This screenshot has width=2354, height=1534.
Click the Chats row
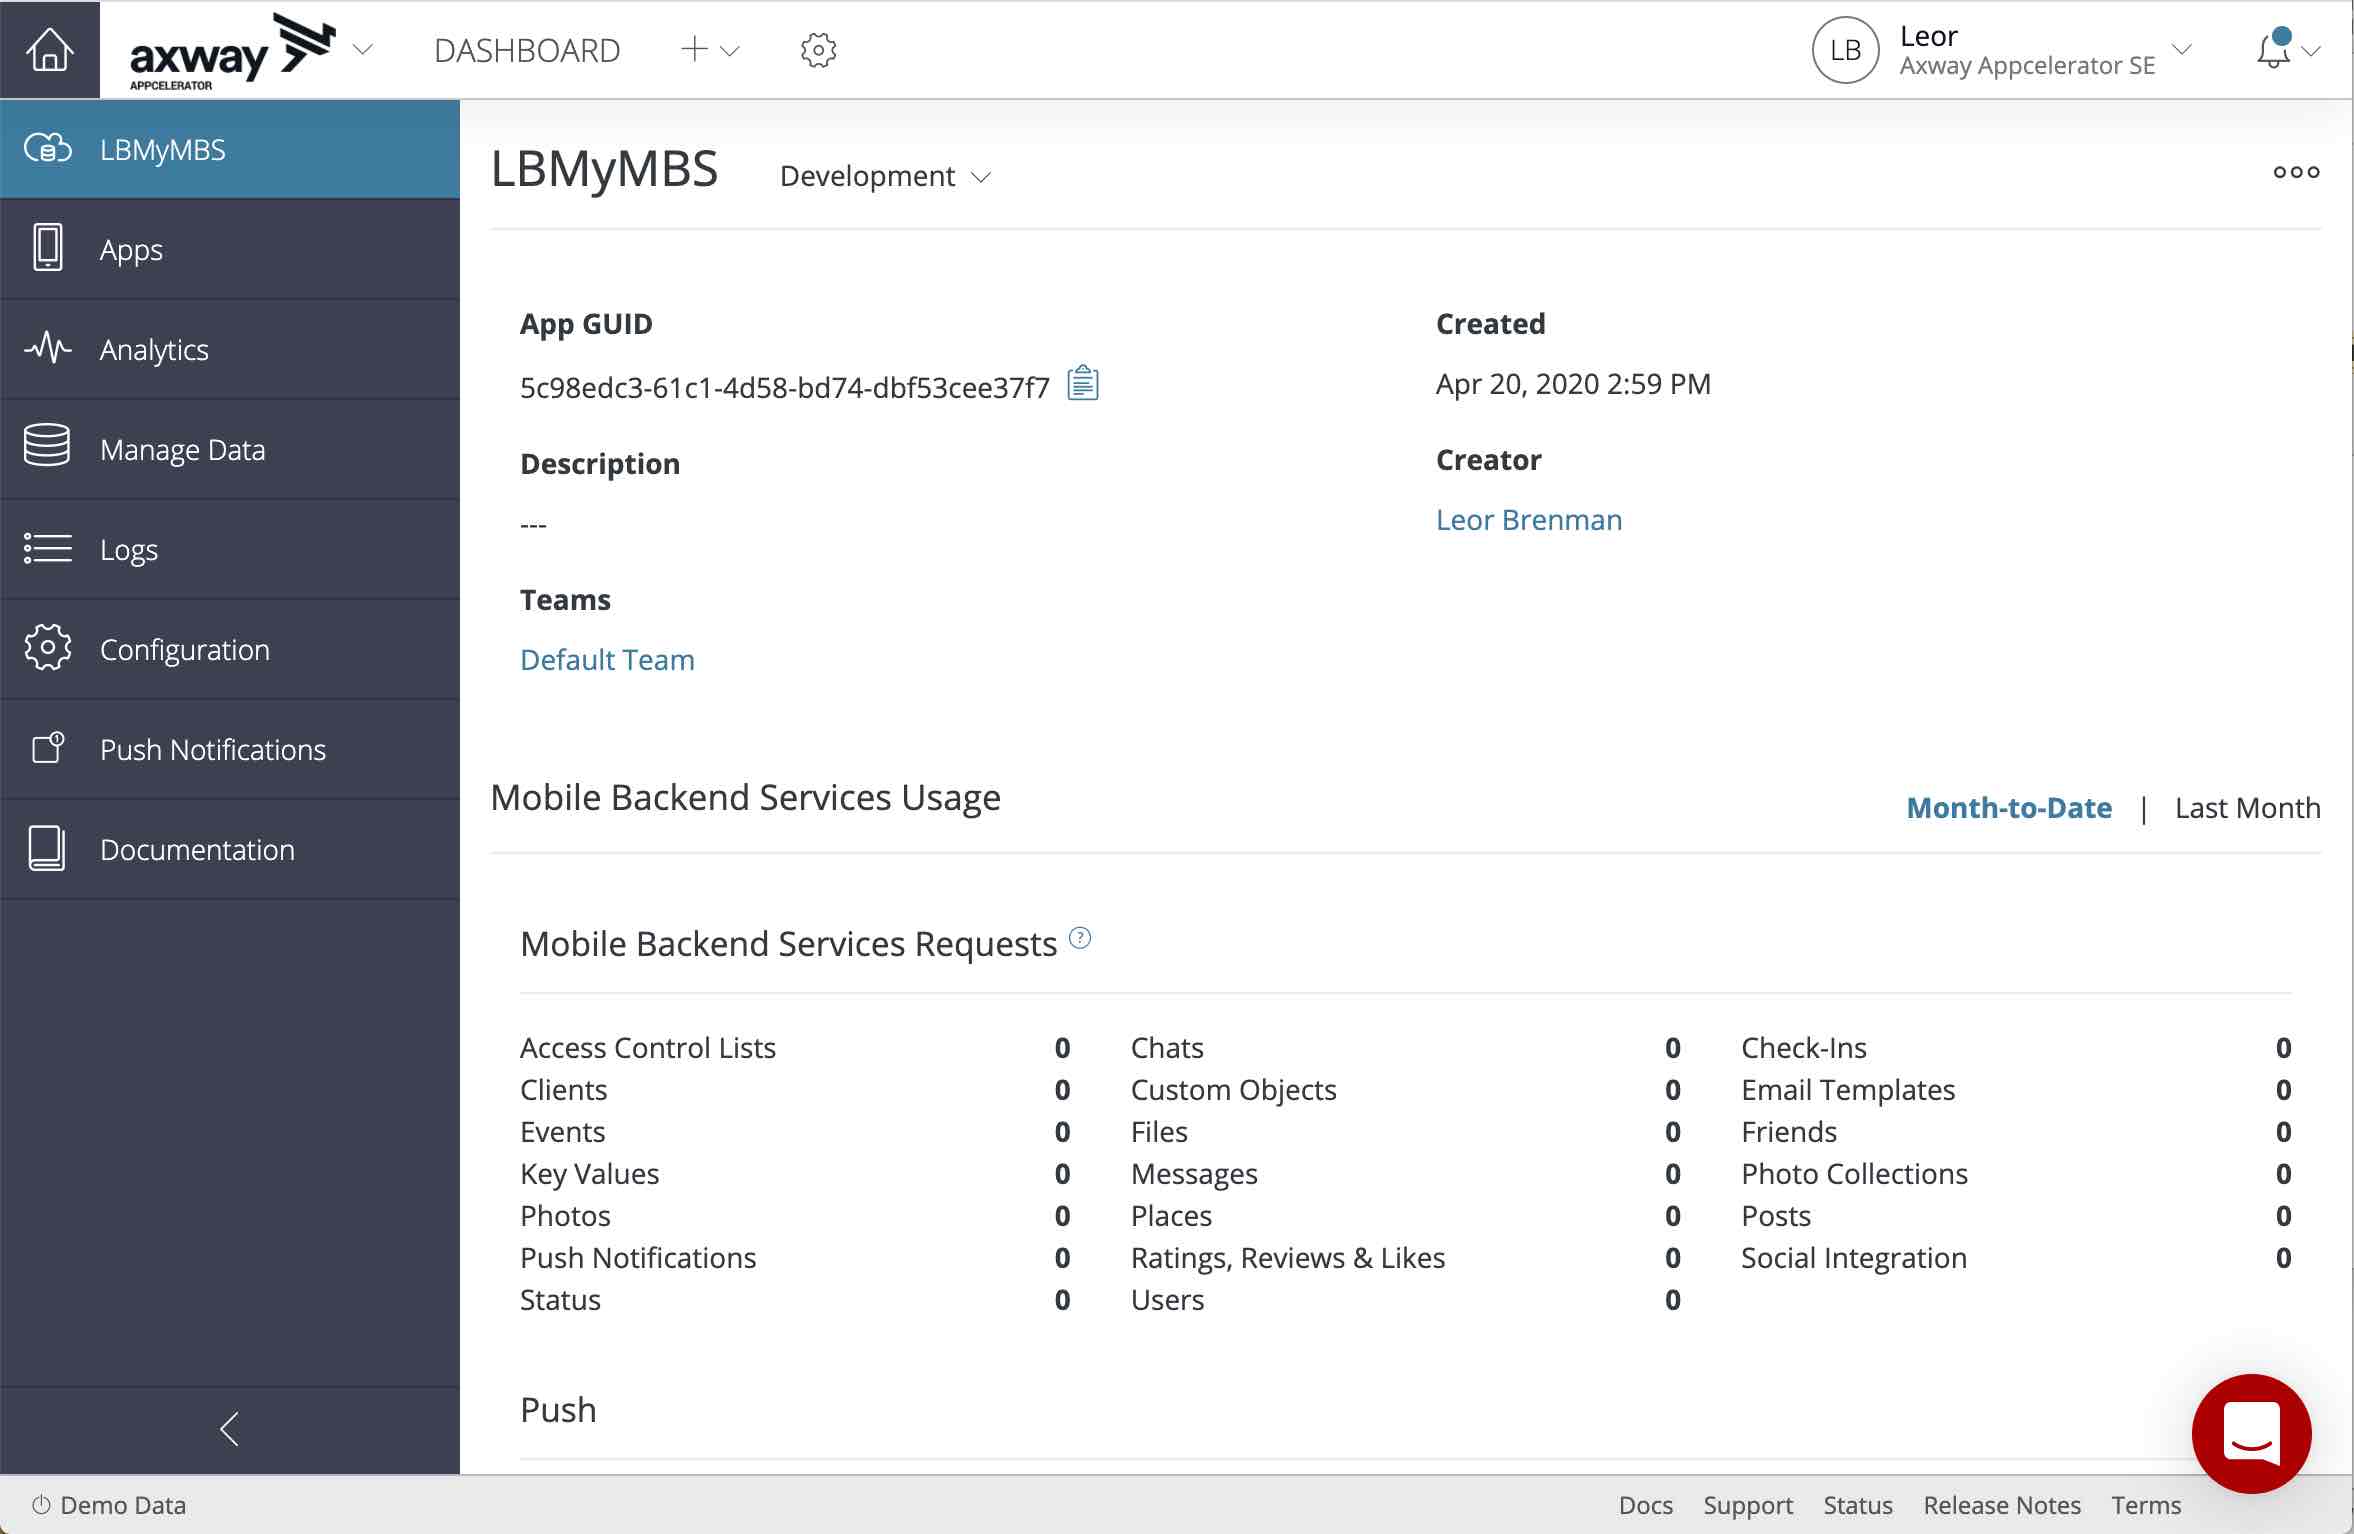click(1406, 1048)
